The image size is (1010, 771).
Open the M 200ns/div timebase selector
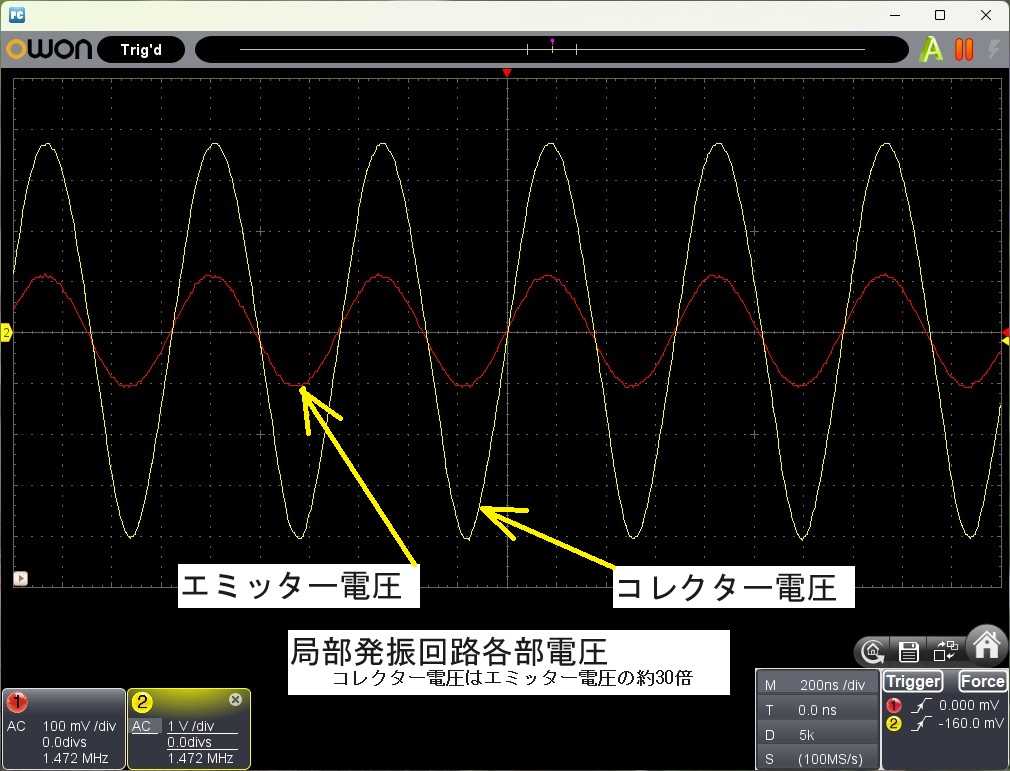818,685
